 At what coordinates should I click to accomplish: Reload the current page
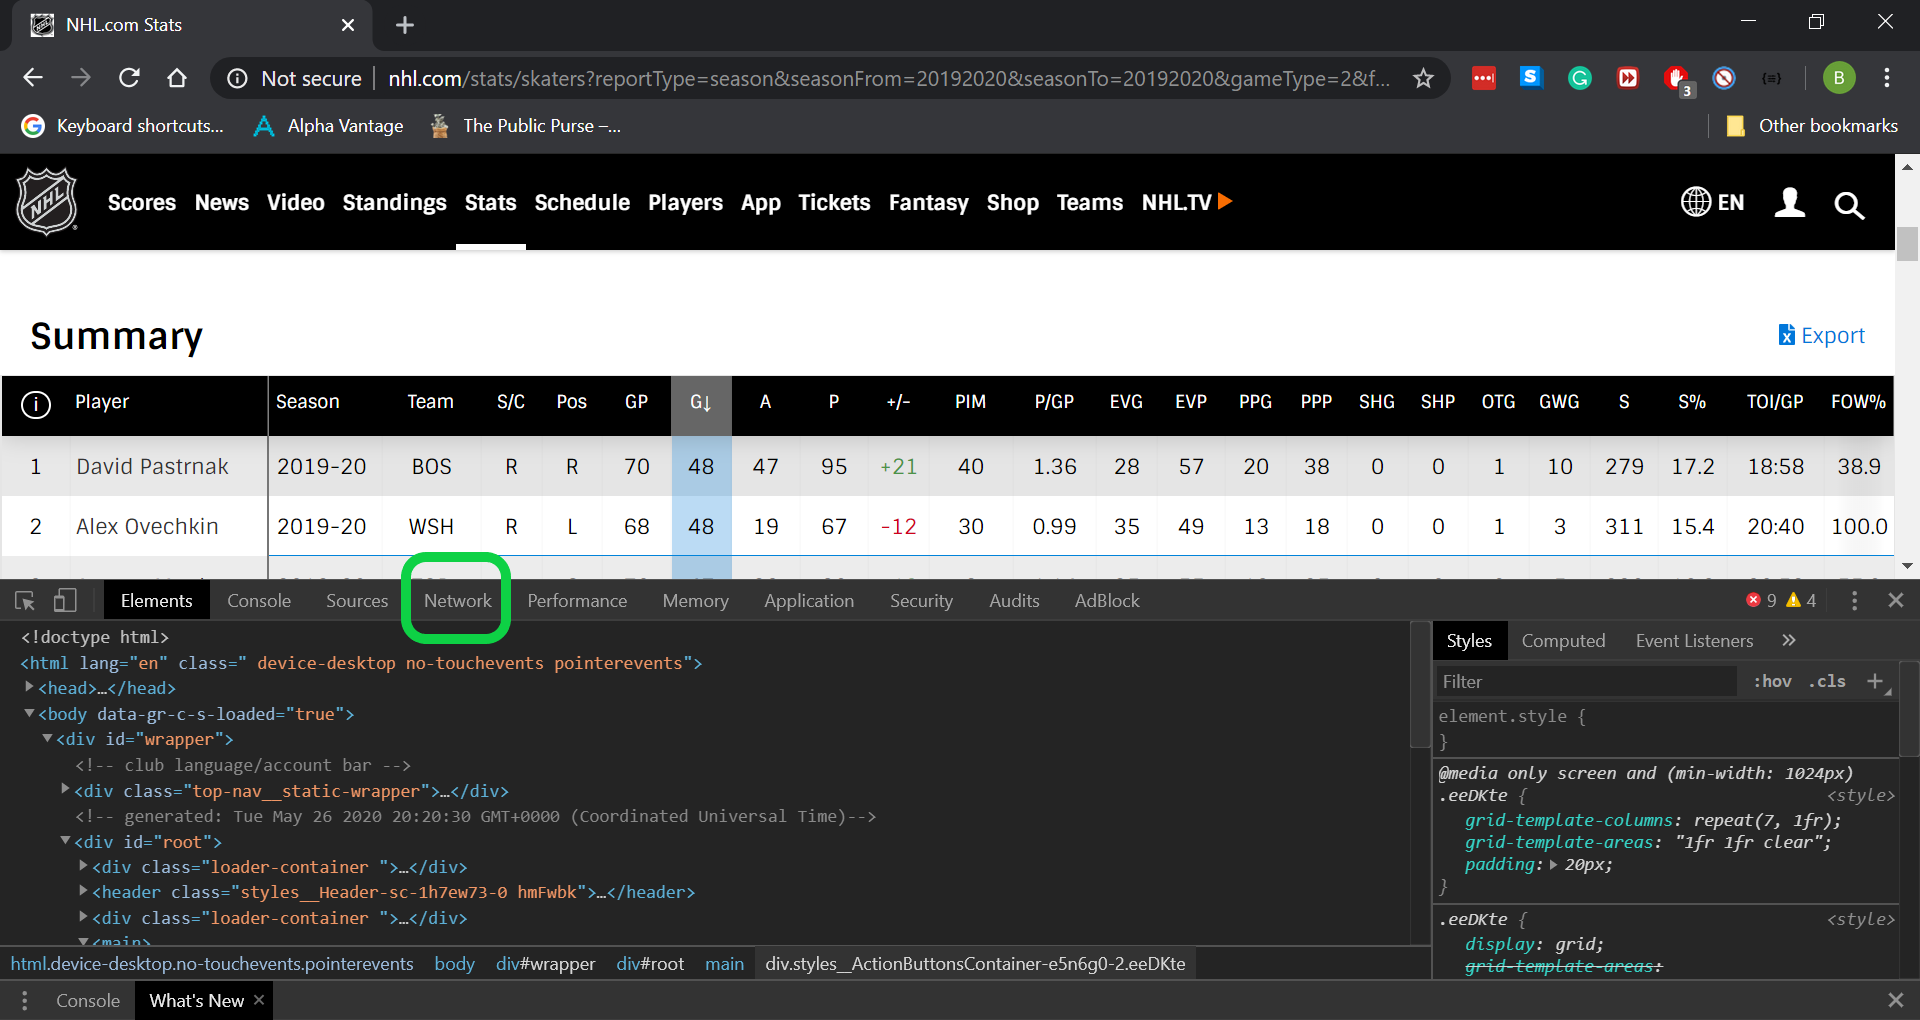129,78
